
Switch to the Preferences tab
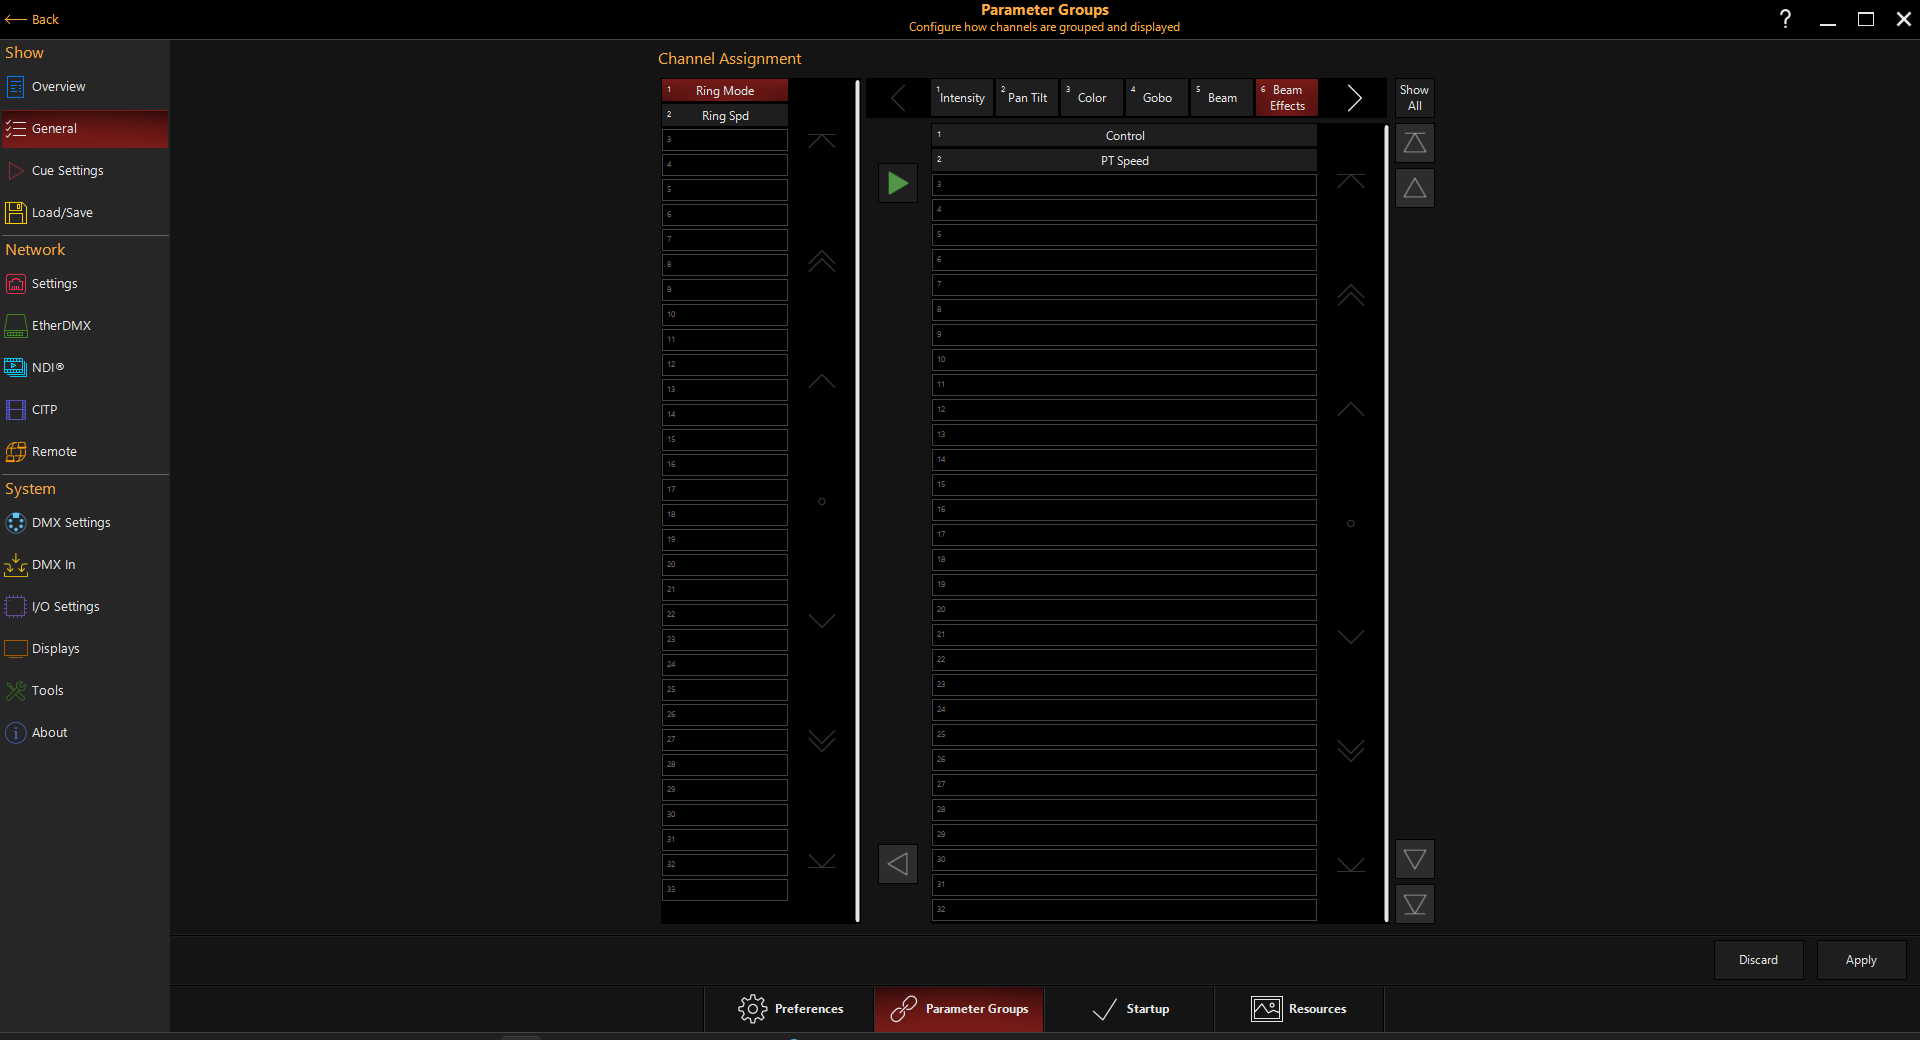790,1009
